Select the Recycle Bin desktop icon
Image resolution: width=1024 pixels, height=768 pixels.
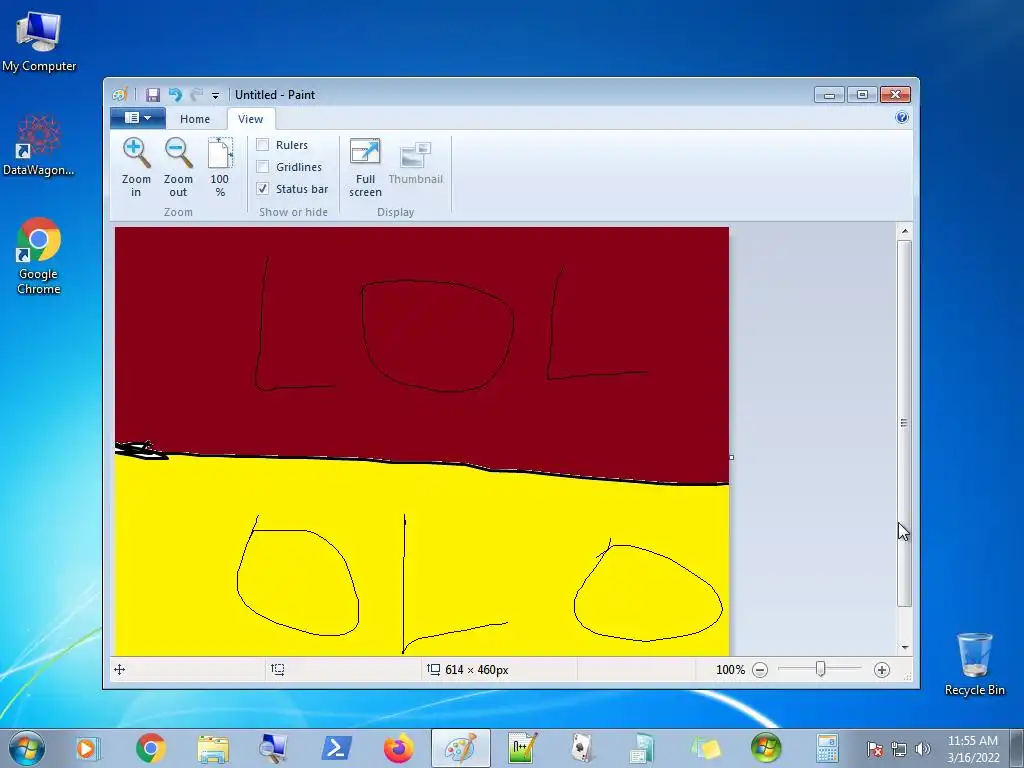[x=974, y=664]
